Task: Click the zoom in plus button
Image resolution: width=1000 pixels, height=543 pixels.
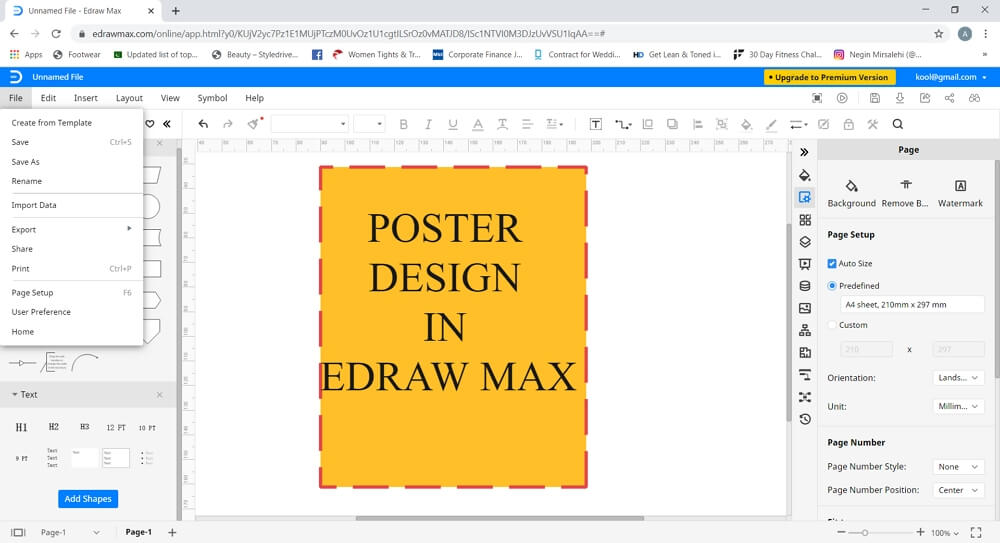Action: [920, 532]
